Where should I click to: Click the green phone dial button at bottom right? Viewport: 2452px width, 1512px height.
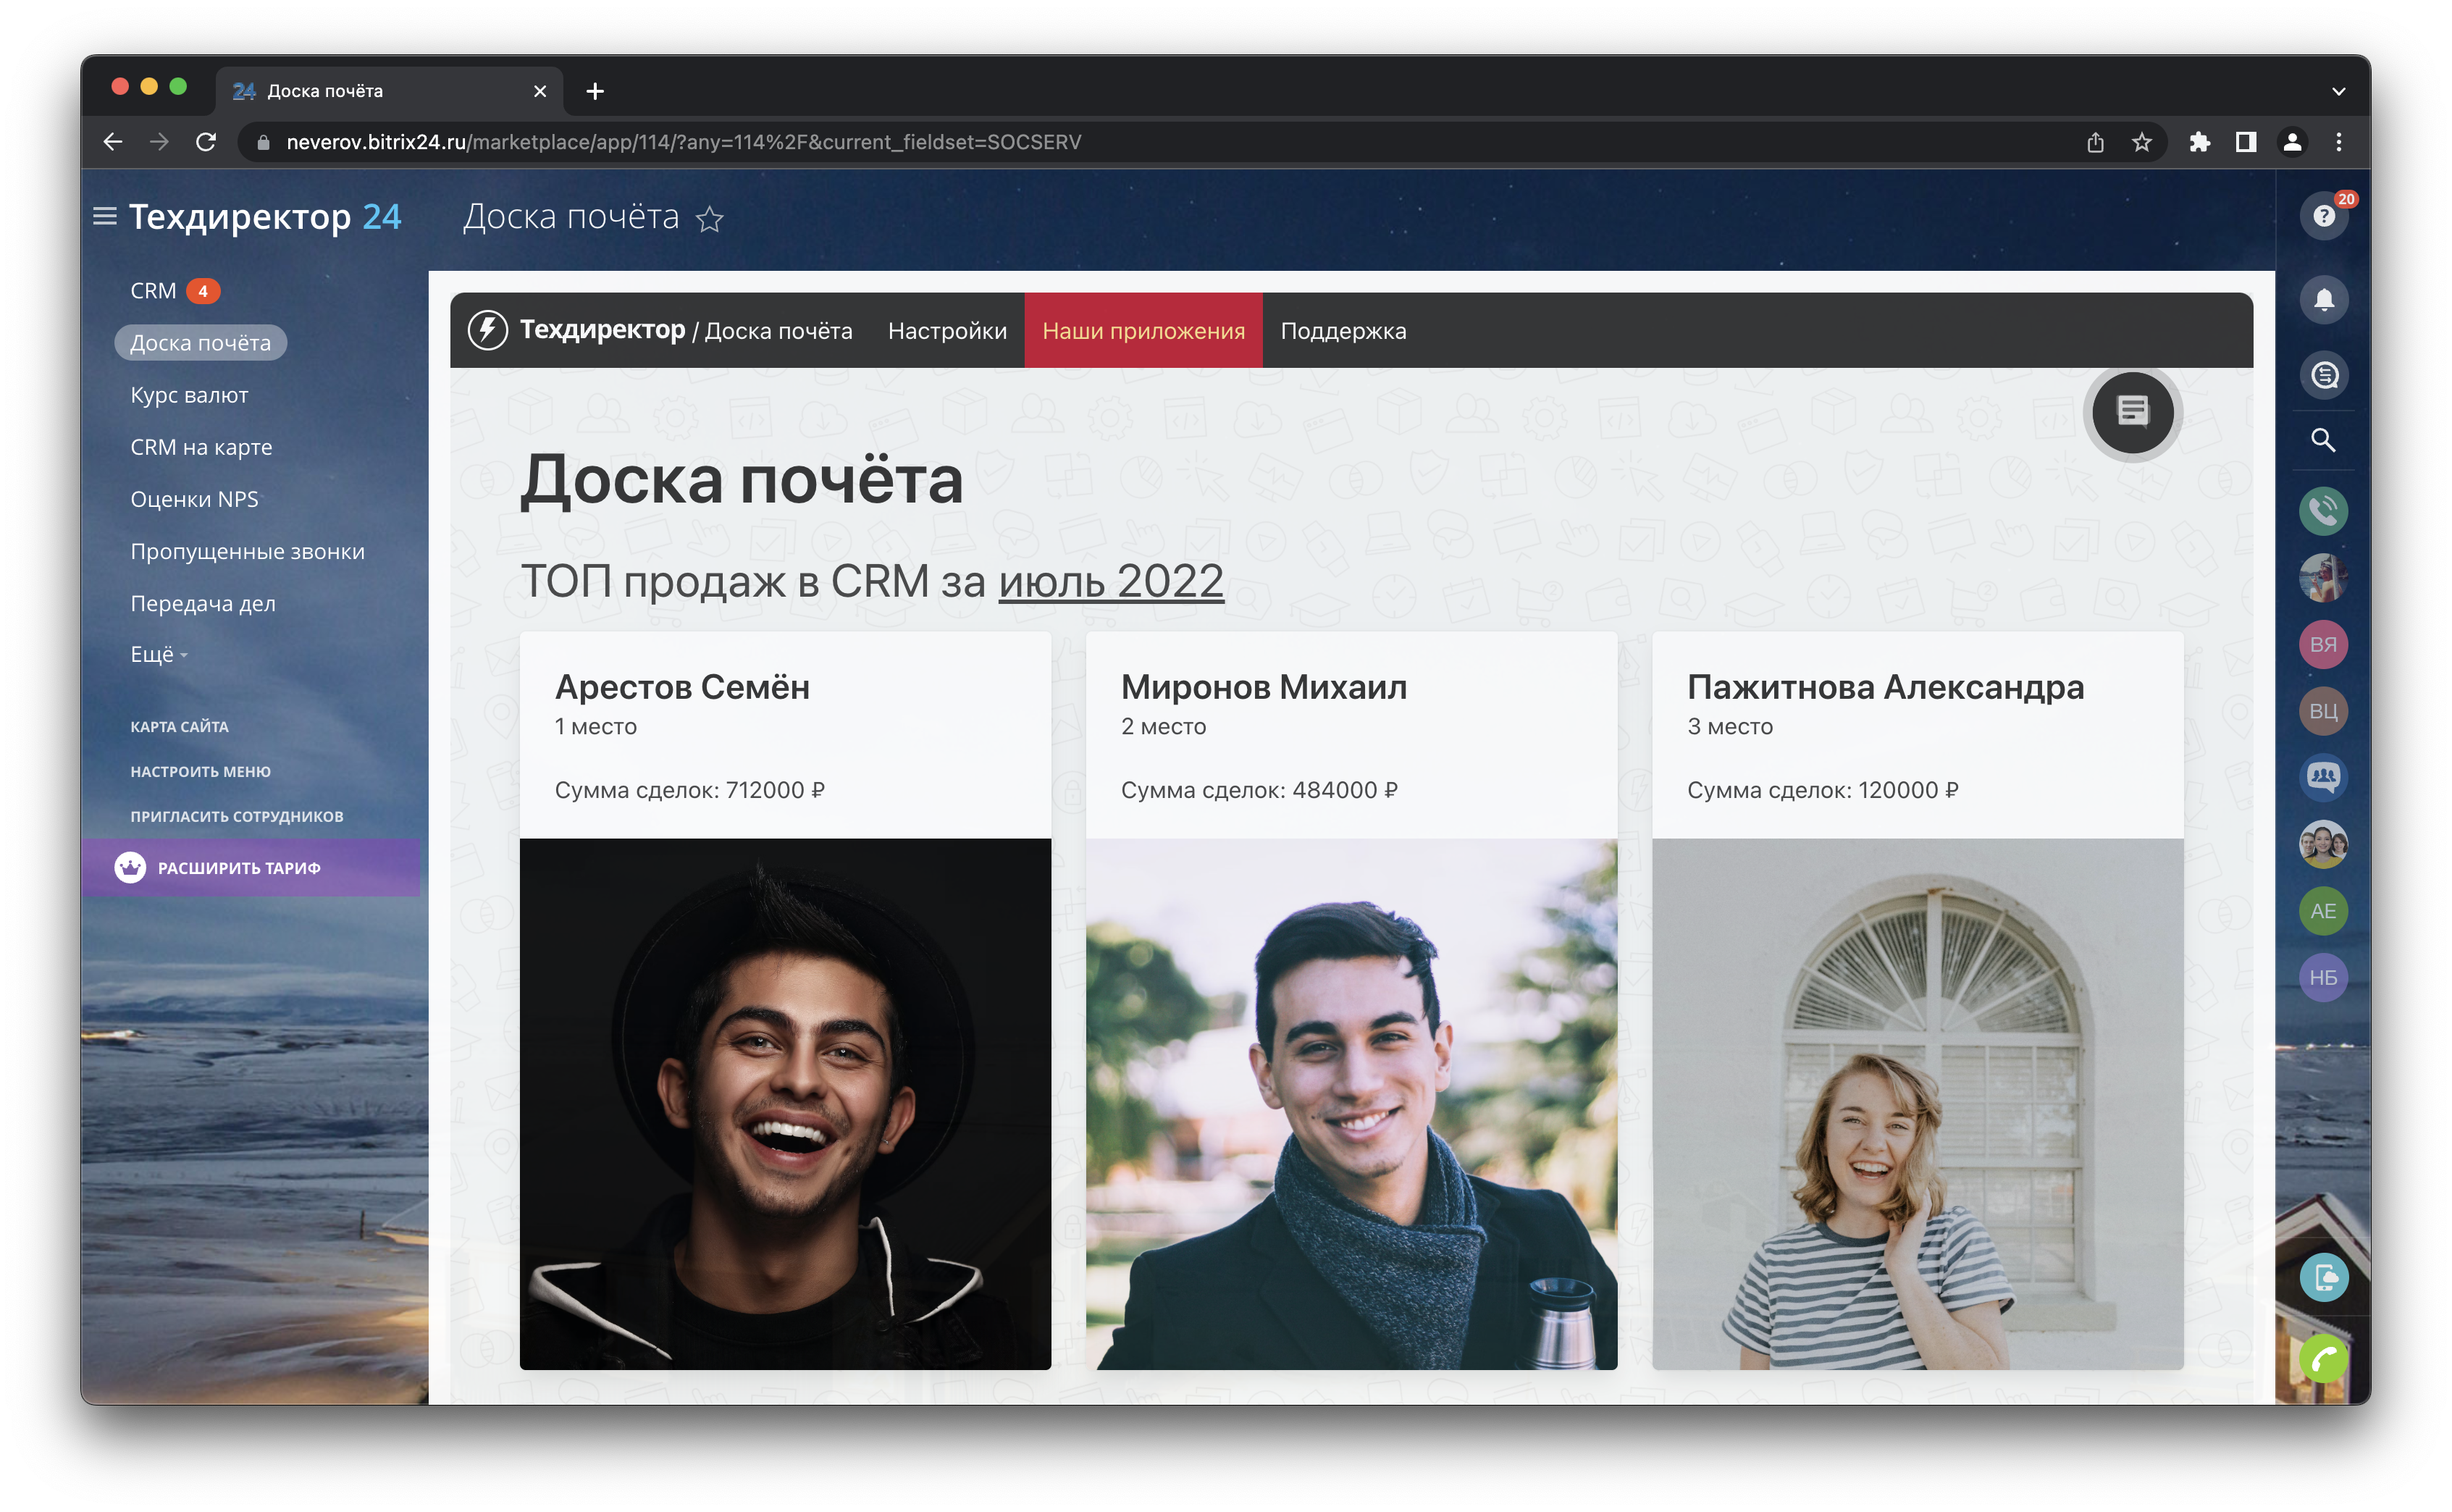(2323, 1359)
